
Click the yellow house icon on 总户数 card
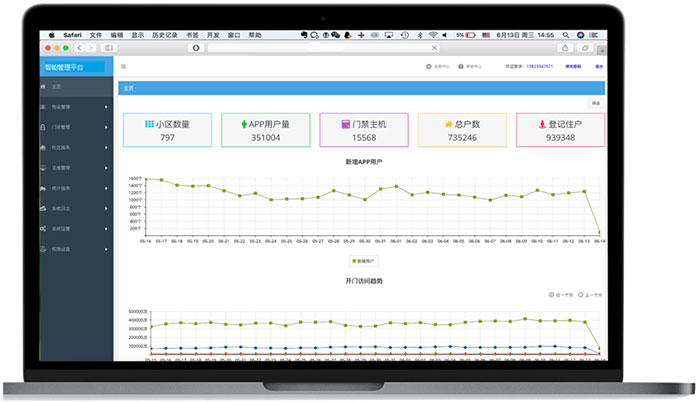[449, 124]
